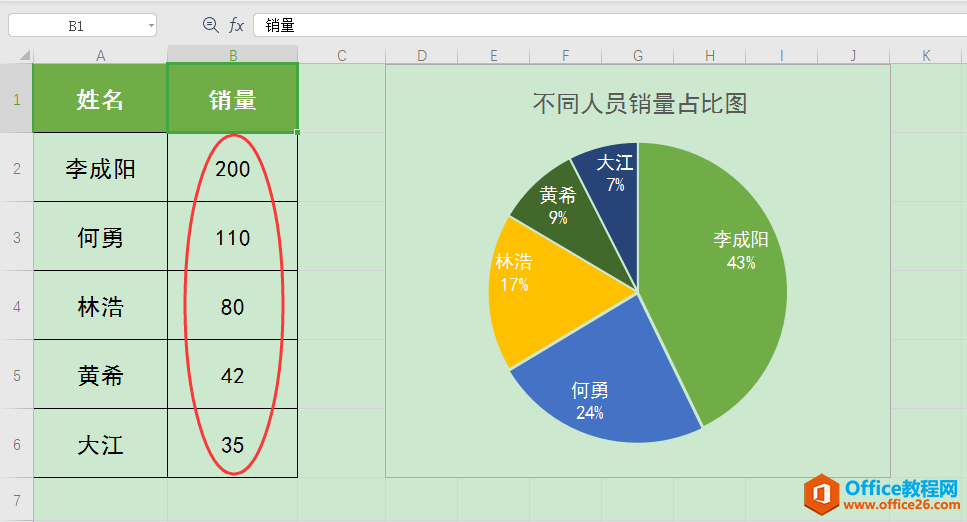
Task: Click the fx insert function icon
Action: [x=236, y=25]
